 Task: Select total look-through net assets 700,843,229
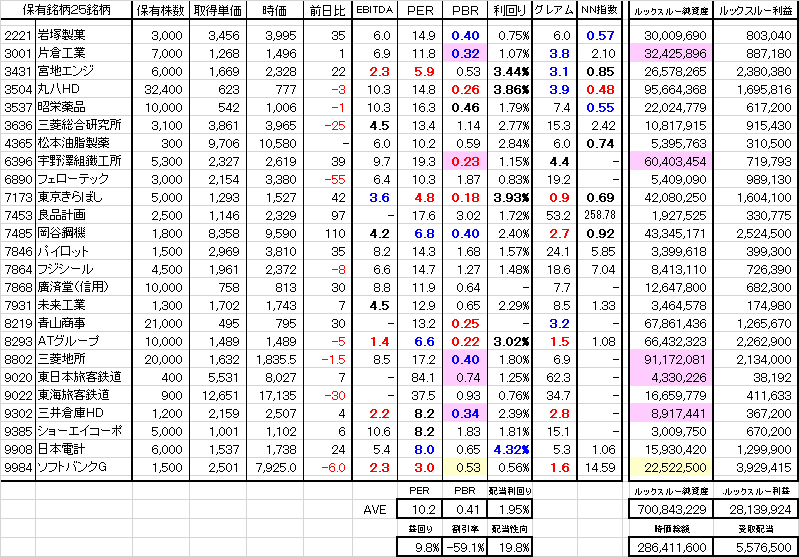tap(671, 510)
